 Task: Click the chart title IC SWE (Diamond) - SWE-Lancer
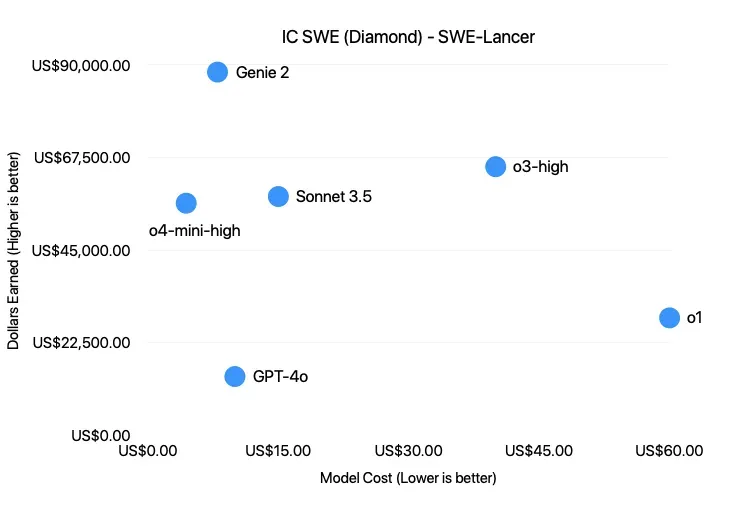click(x=408, y=38)
